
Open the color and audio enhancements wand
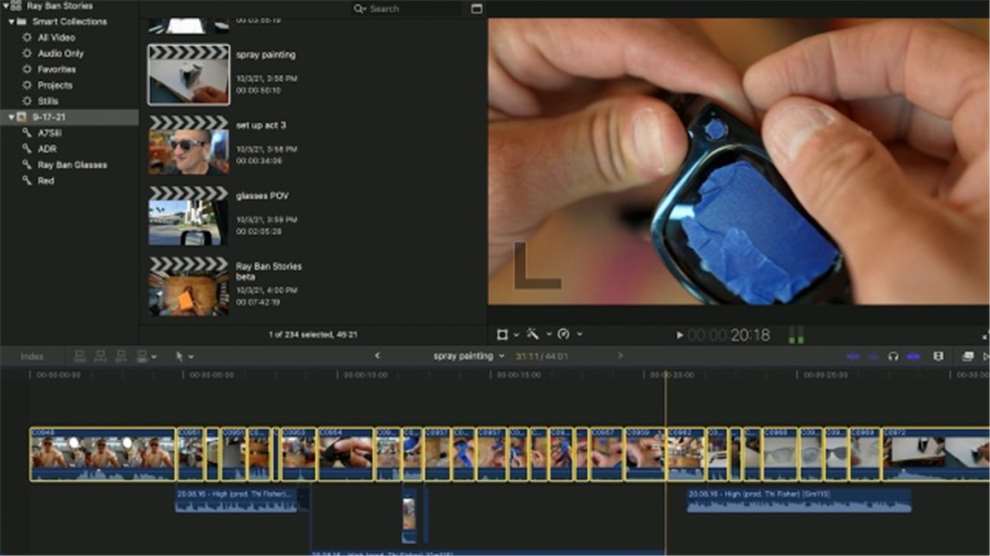coord(533,334)
